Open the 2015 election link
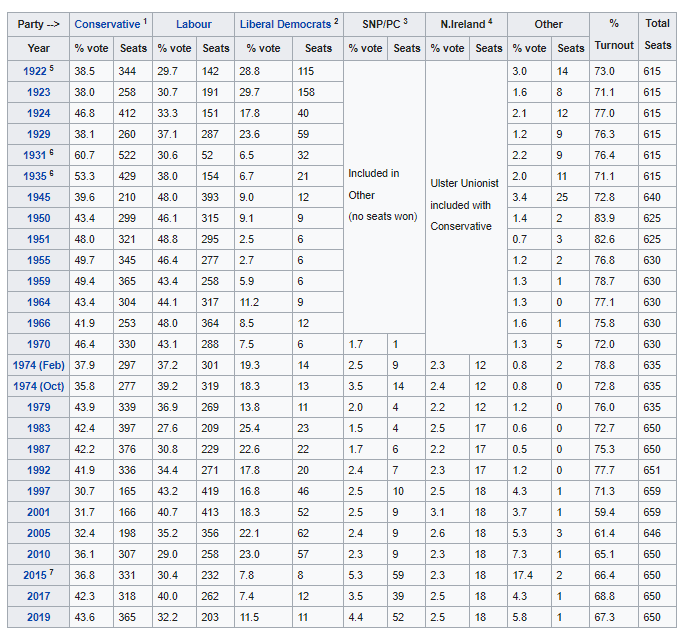The width and height of the screenshot is (689, 638). point(34,575)
